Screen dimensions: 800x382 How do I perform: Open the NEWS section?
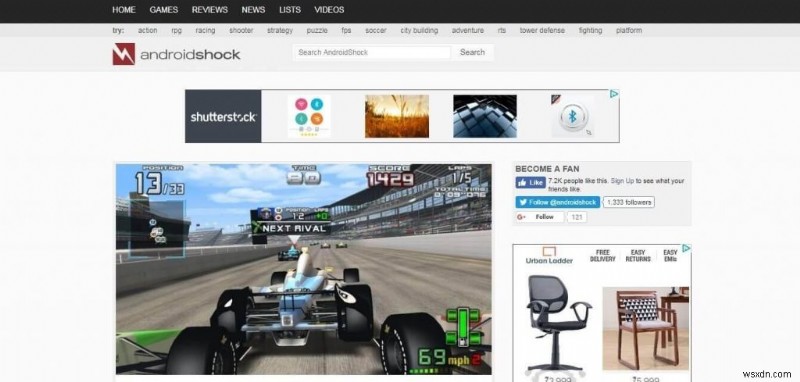pyautogui.click(x=254, y=10)
